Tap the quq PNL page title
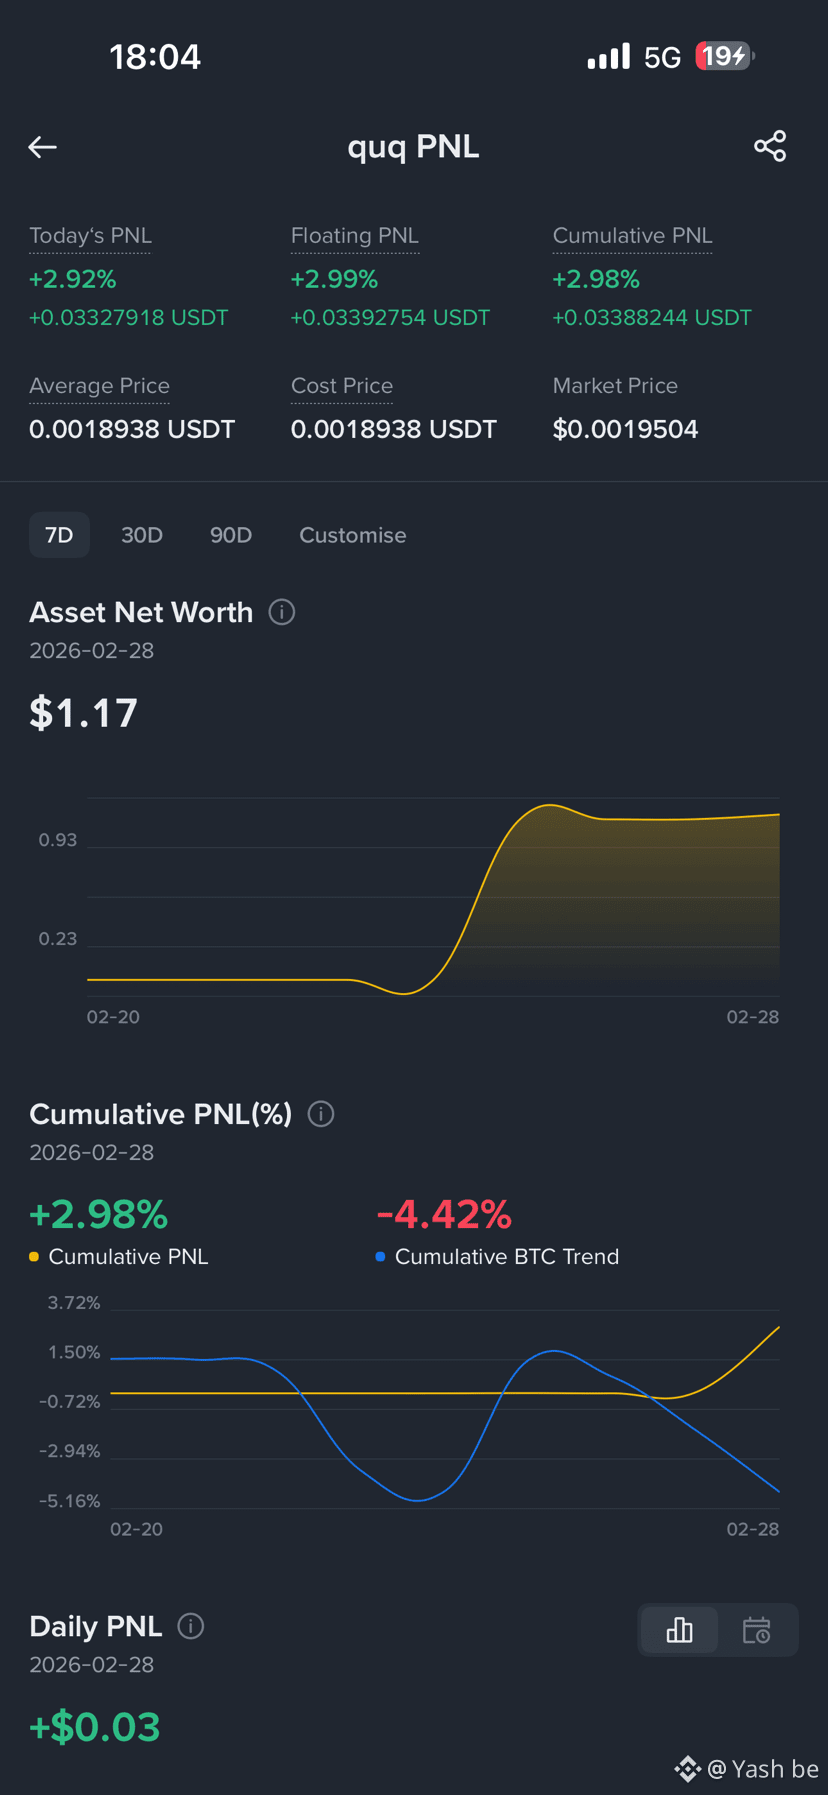828x1795 pixels. pos(413,147)
